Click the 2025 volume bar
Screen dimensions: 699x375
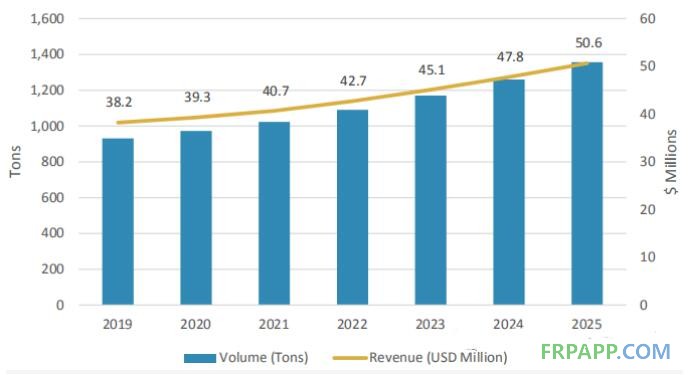(587, 184)
